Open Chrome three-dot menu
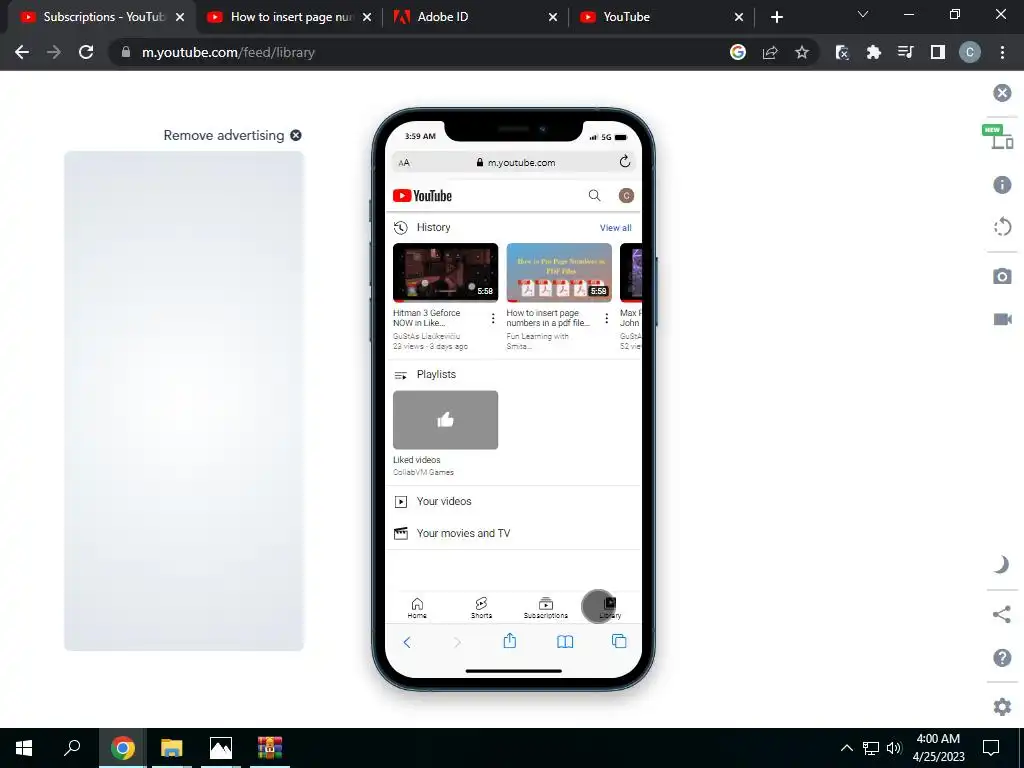This screenshot has width=1024, height=768. click(1002, 52)
